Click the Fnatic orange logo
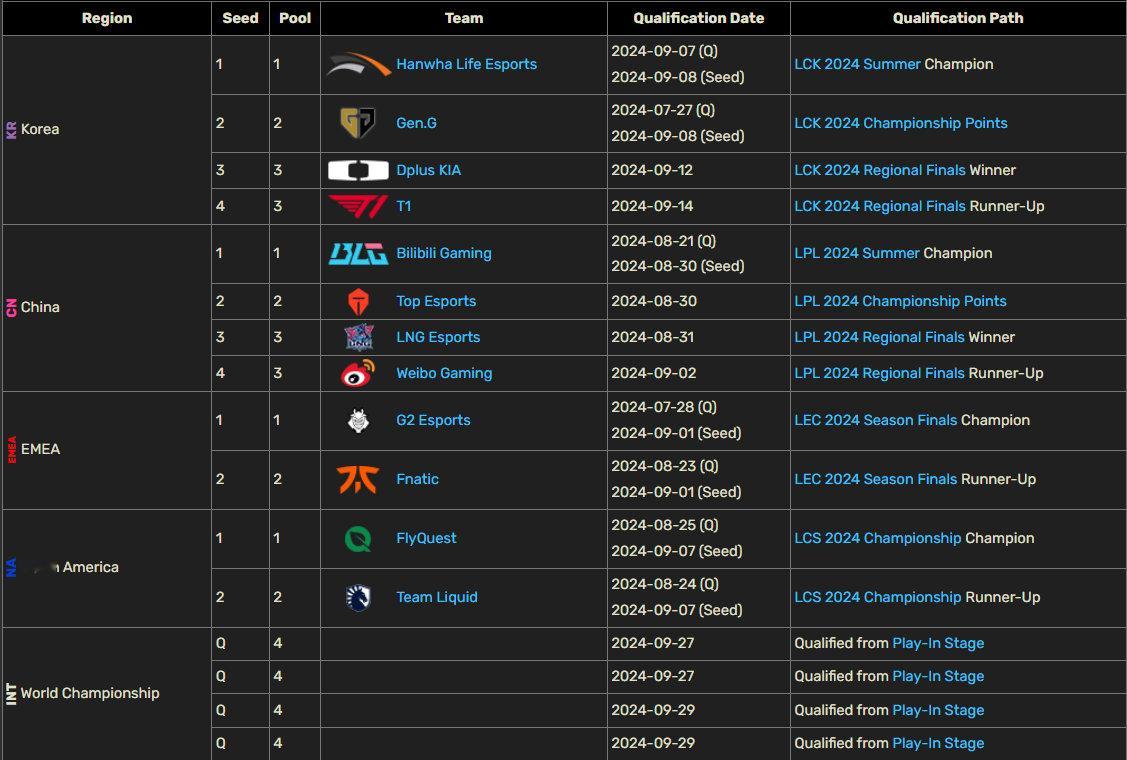The image size is (1127, 760). click(x=358, y=479)
